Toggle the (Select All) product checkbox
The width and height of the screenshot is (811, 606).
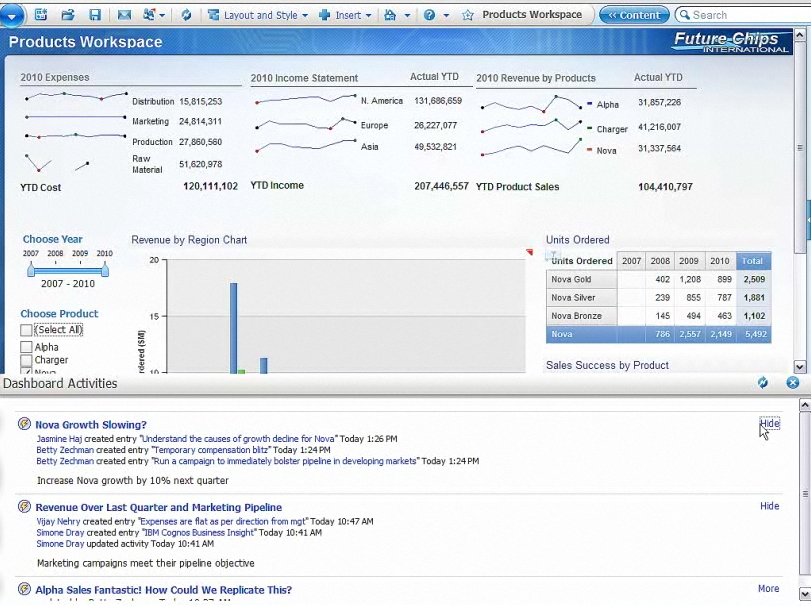point(26,330)
